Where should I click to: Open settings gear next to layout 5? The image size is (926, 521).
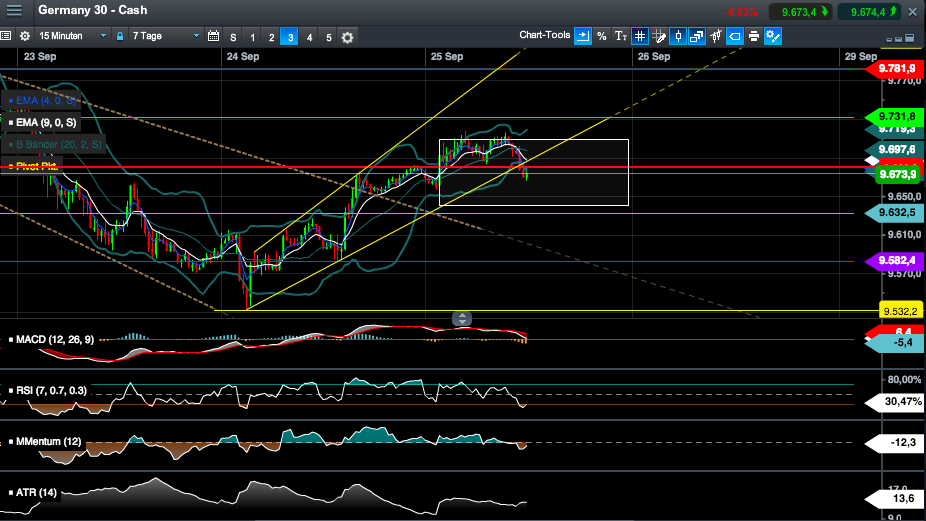(347, 37)
